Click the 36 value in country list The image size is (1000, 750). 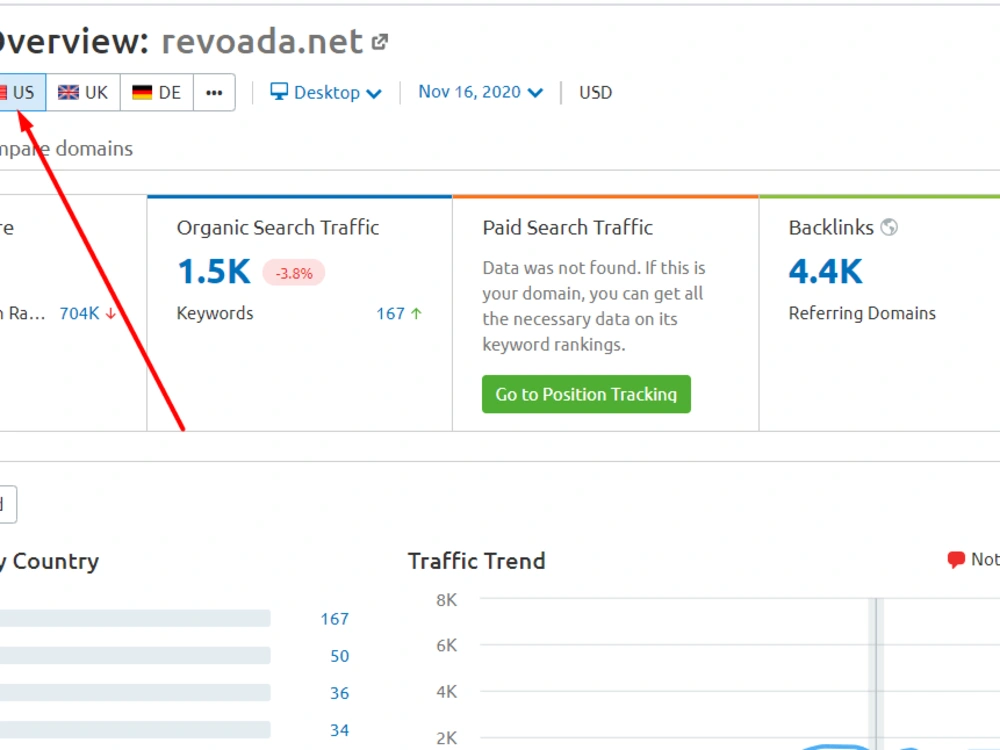click(x=339, y=693)
